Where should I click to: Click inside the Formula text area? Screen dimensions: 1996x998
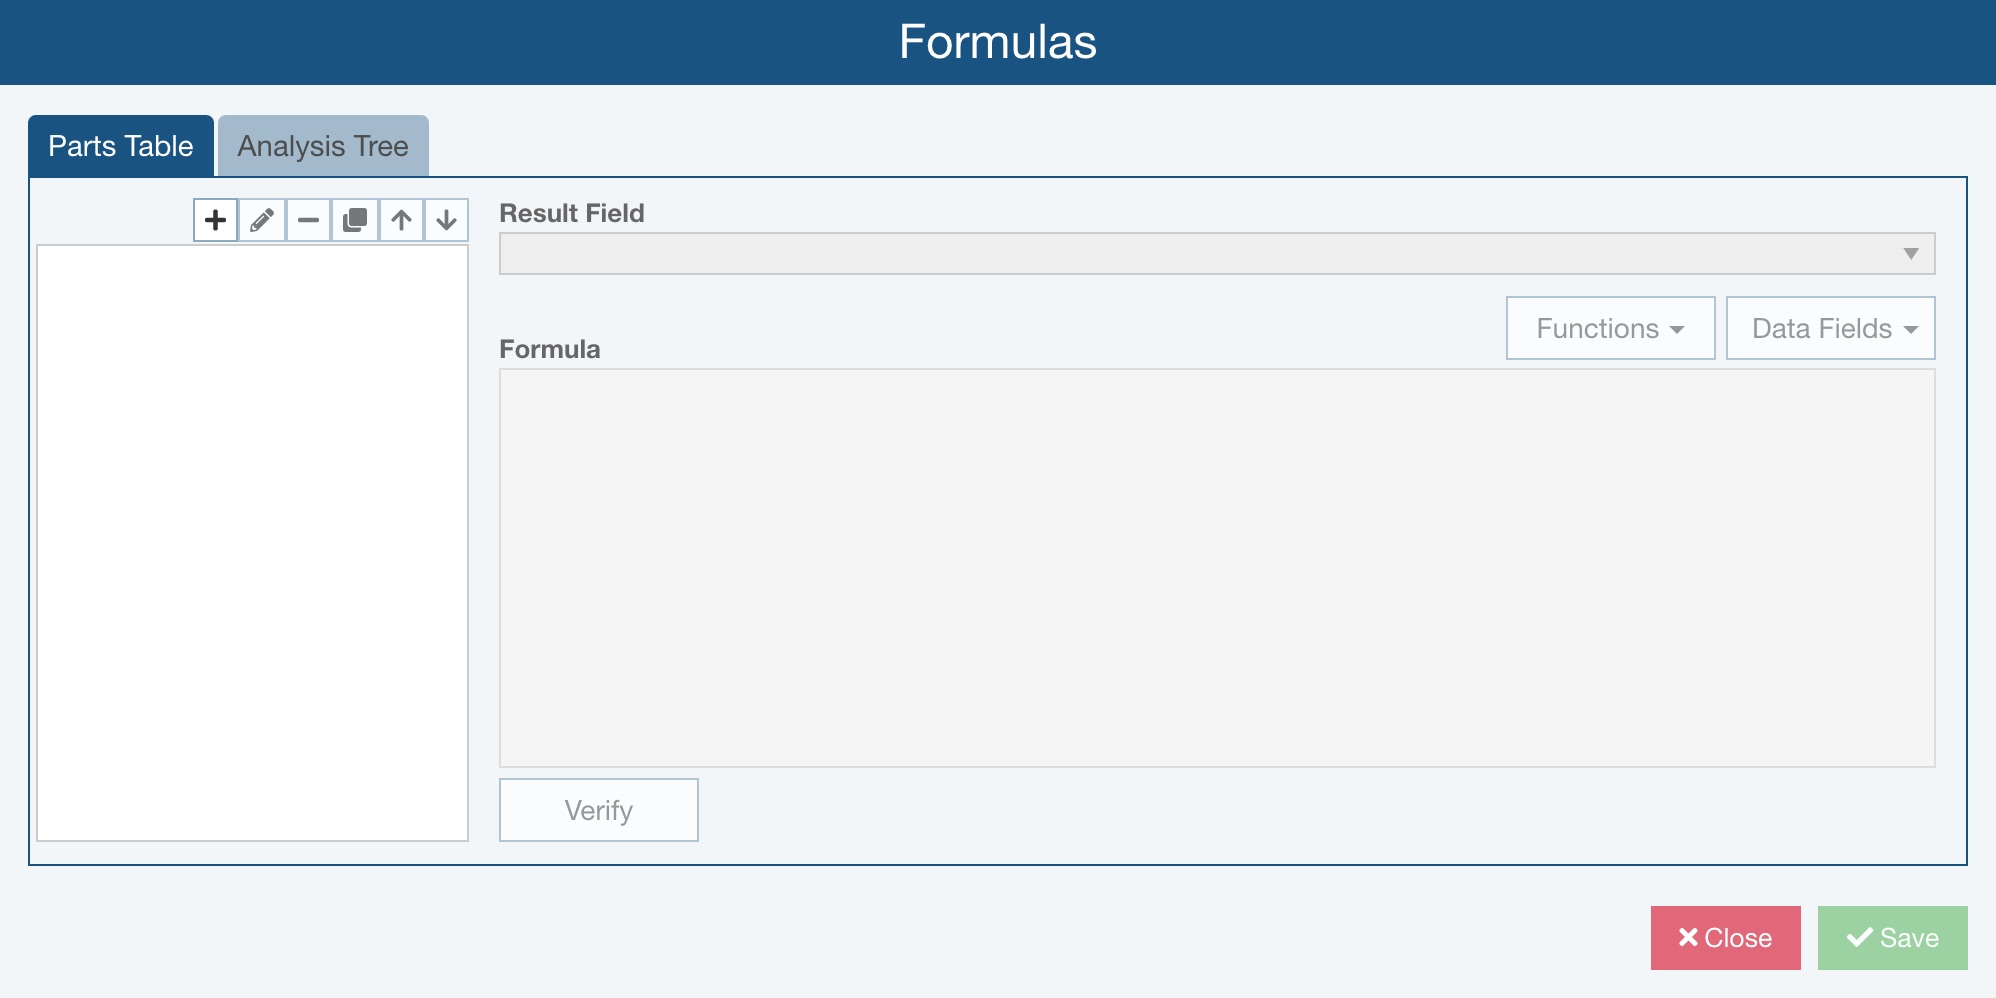click(x=1216, y=568)
